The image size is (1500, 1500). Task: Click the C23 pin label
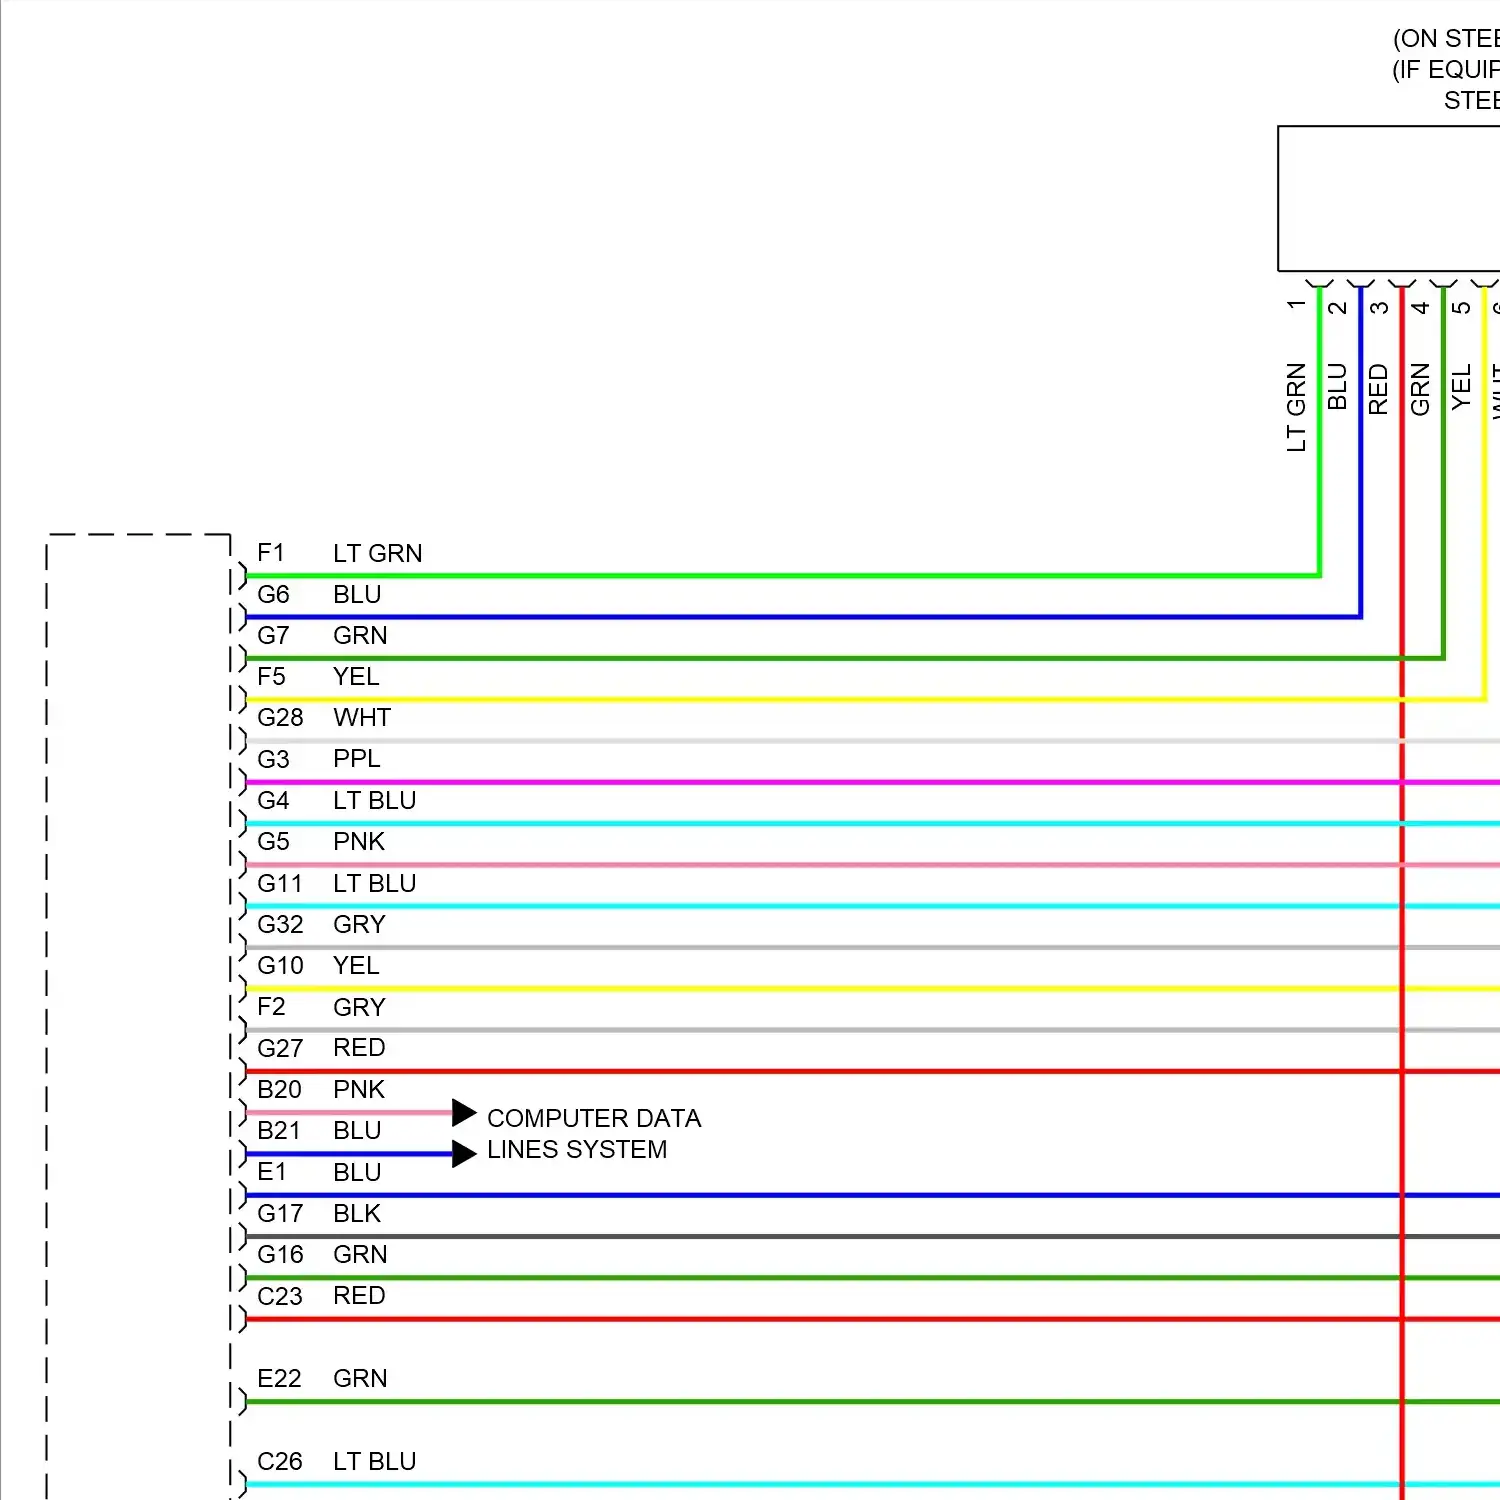tap(279, 1295)
